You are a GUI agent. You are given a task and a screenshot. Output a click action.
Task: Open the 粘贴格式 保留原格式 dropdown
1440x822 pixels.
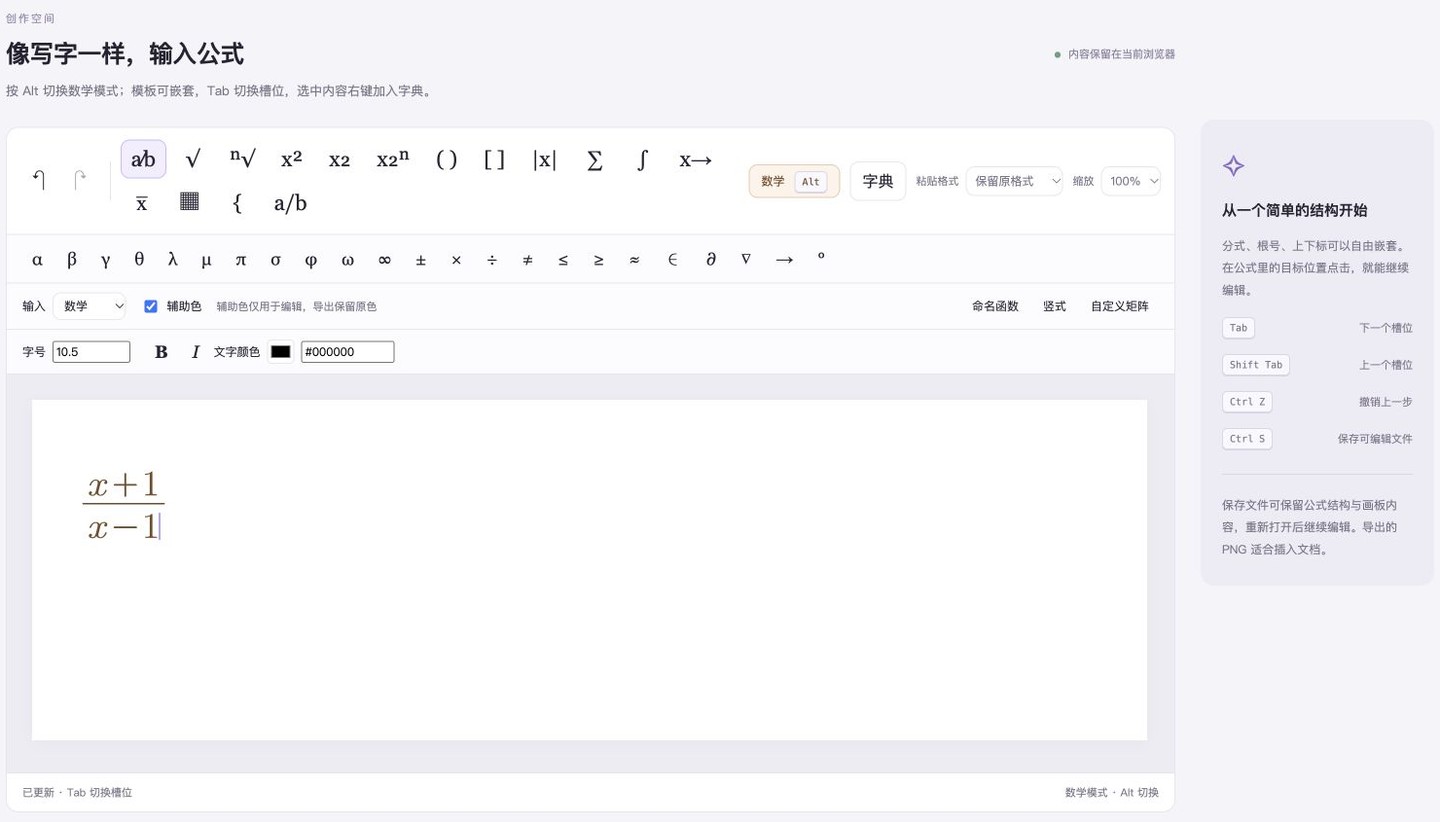[1014, 181]
